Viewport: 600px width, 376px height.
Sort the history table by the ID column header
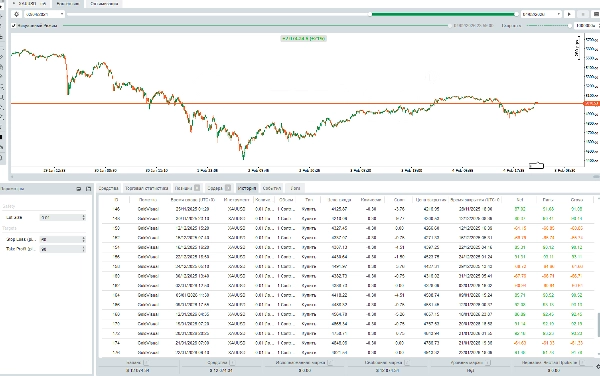(116, 200)
